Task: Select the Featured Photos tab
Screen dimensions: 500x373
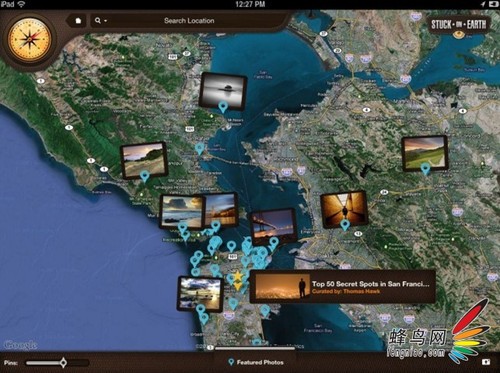Action: click(256, 362)
